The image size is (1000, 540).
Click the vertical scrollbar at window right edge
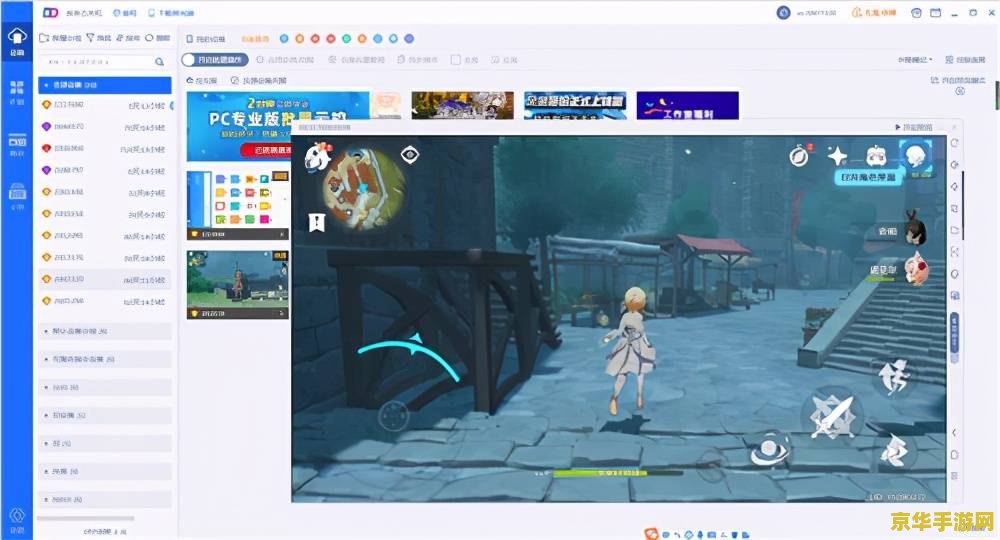[x=996, y=94]
